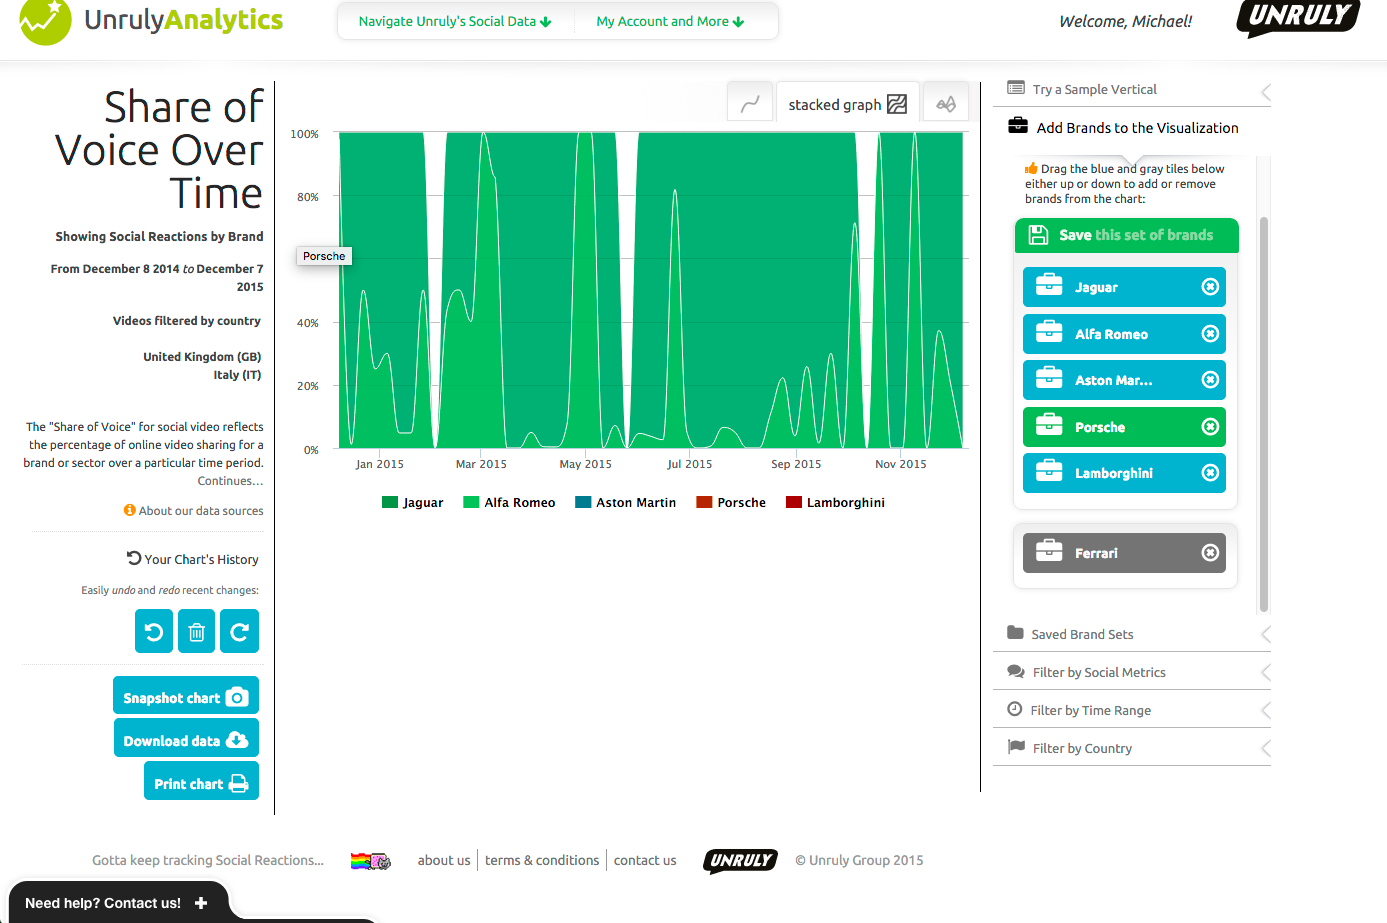Redo the recent chart change
The image size is (1387, 923).
coord(239,631)
